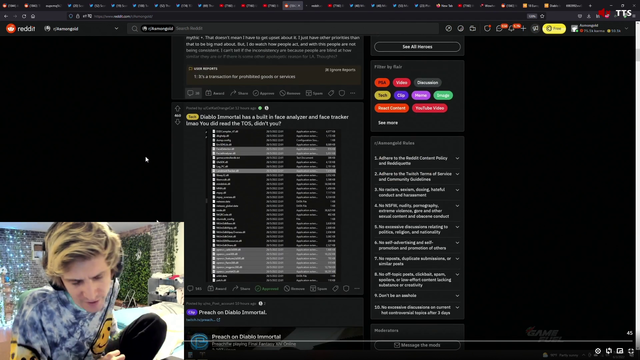Image resolution: width=640 pixels, height=360 pixels.
Task: Open the notifications bell in Reddit header
Action: tap(511, 29)
